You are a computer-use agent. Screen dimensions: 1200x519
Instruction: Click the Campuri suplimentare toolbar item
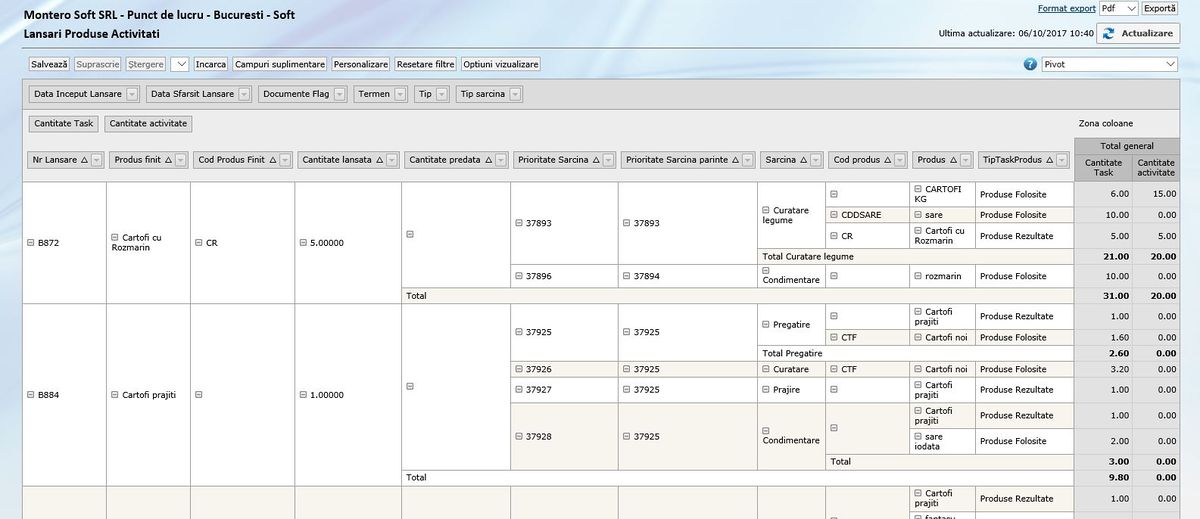280,64
